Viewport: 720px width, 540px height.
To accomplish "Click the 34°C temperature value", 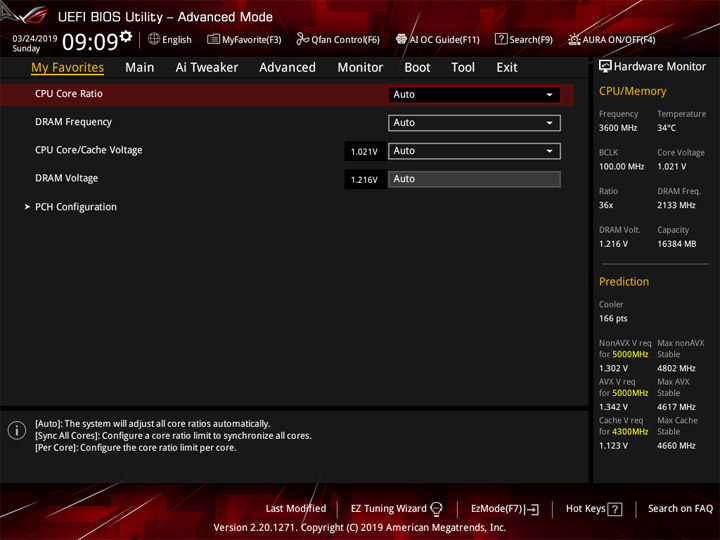I will pos(666,128).
